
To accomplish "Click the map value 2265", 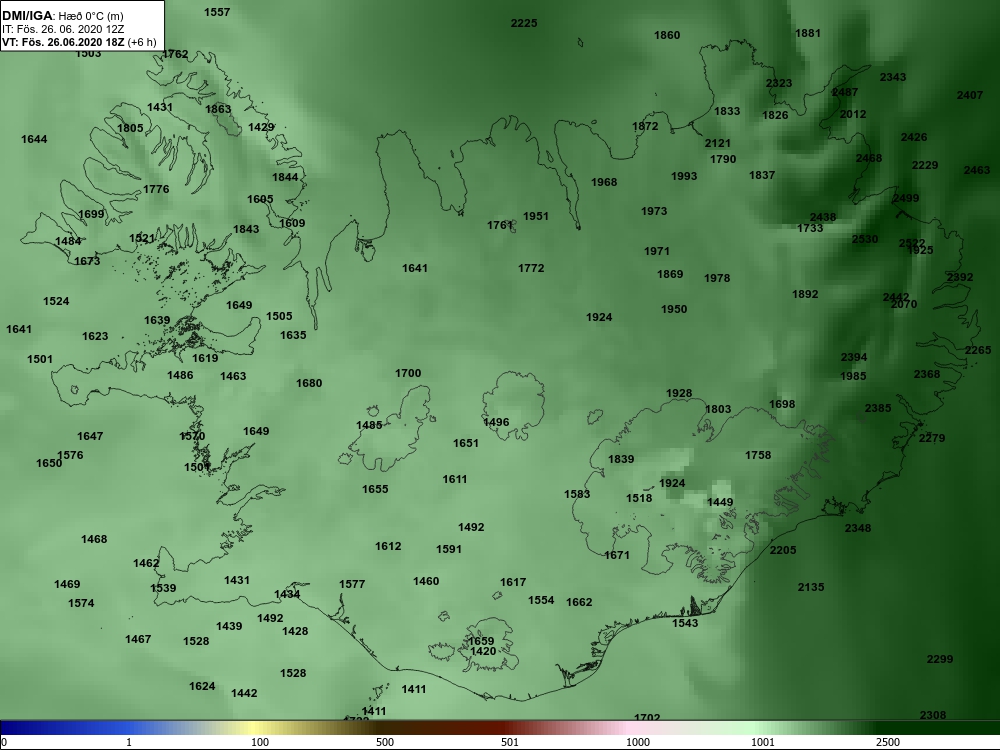I will tap(978, 350).
